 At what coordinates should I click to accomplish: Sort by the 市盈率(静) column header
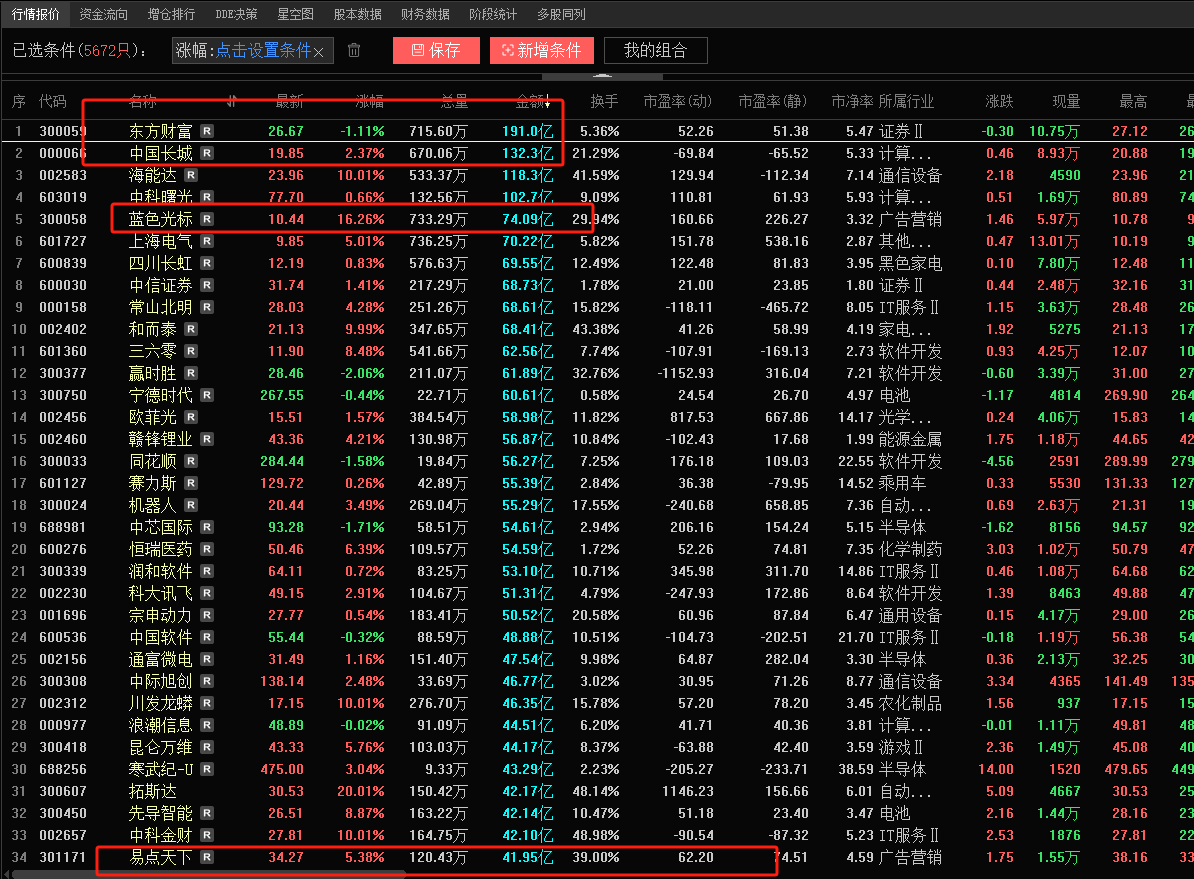(772, 101)
